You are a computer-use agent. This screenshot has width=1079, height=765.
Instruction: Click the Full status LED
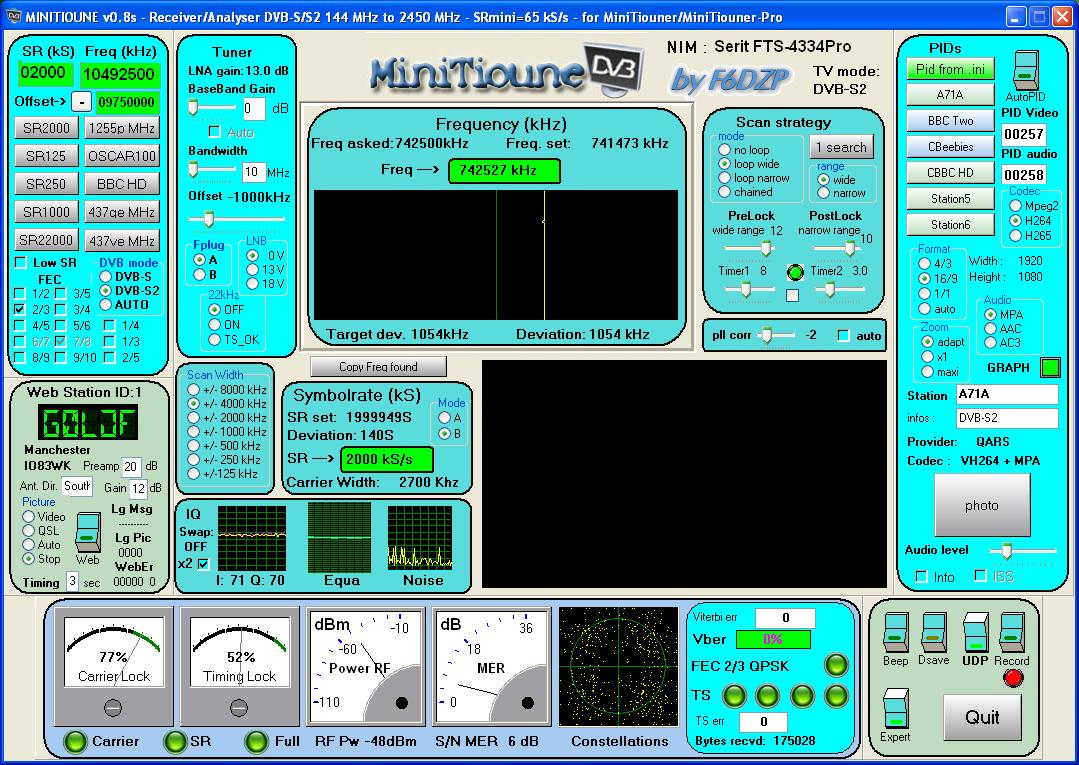tap(257, 742)
